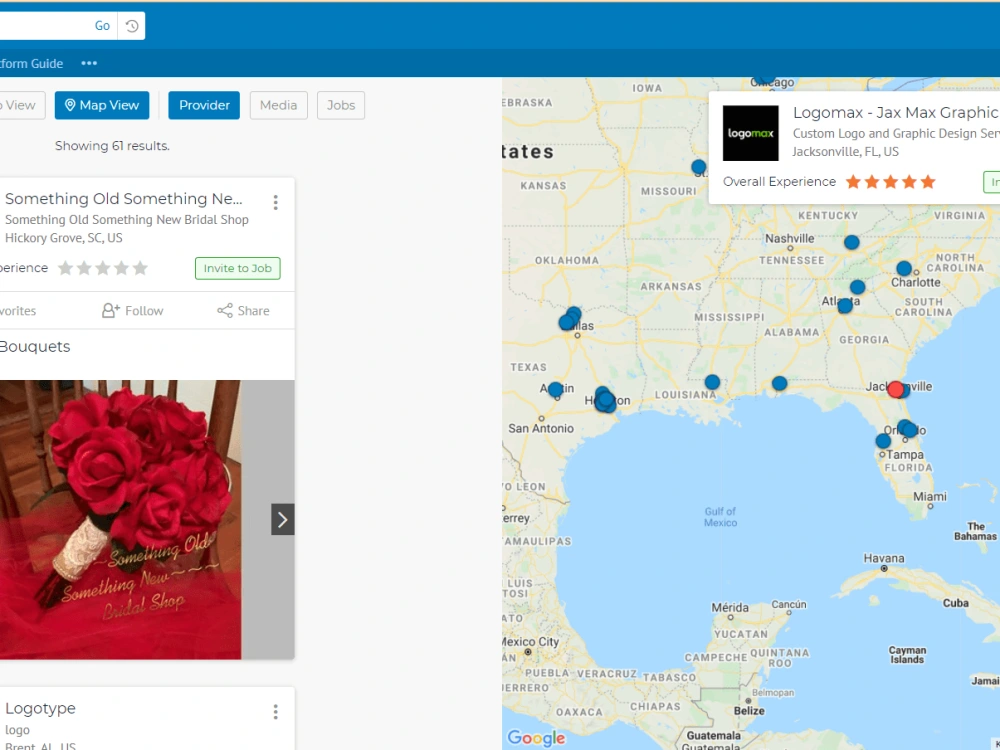The height and width of the screenshot is (750, 1000).
Task: Select the map marker north of Atlanta
Action: [858, 287]
